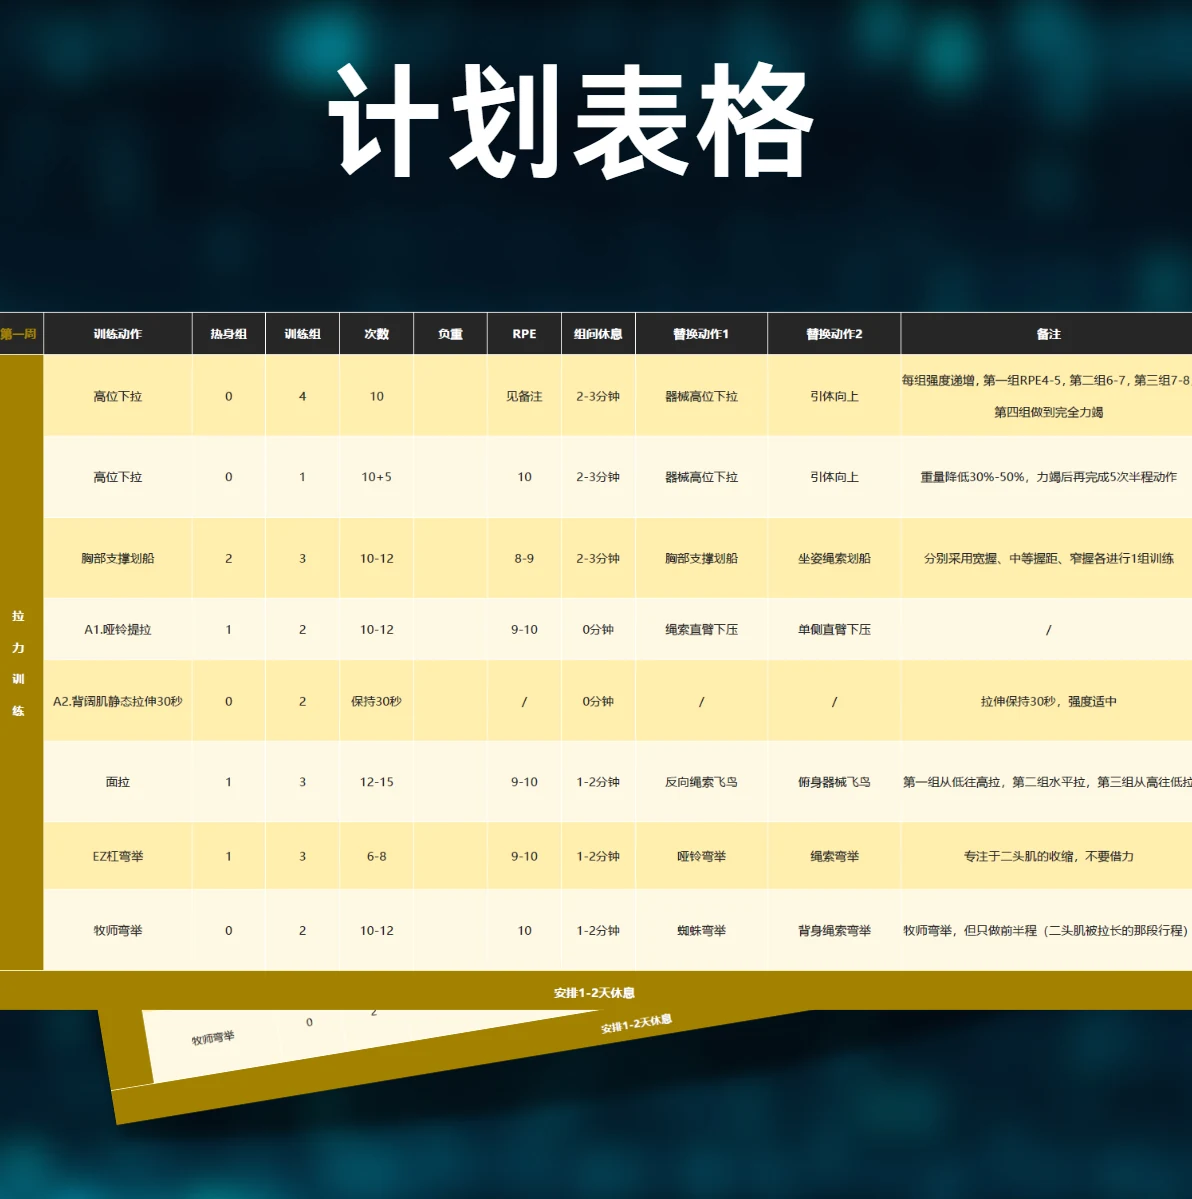
Task: Click the 12-15 reps cell
Action: (x=376, y=781)
